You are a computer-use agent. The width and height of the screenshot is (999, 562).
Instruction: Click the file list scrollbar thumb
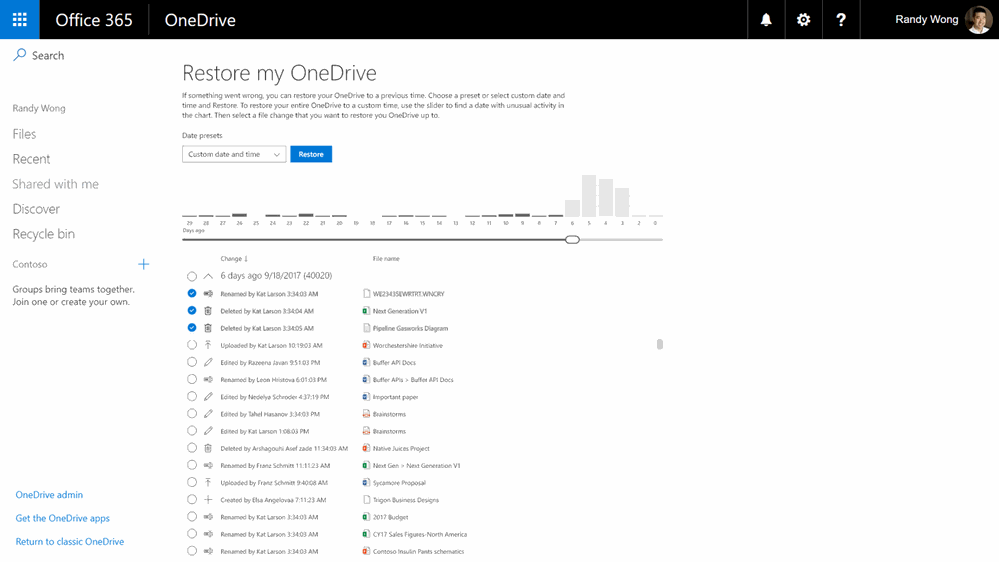(x=659, y=344)
